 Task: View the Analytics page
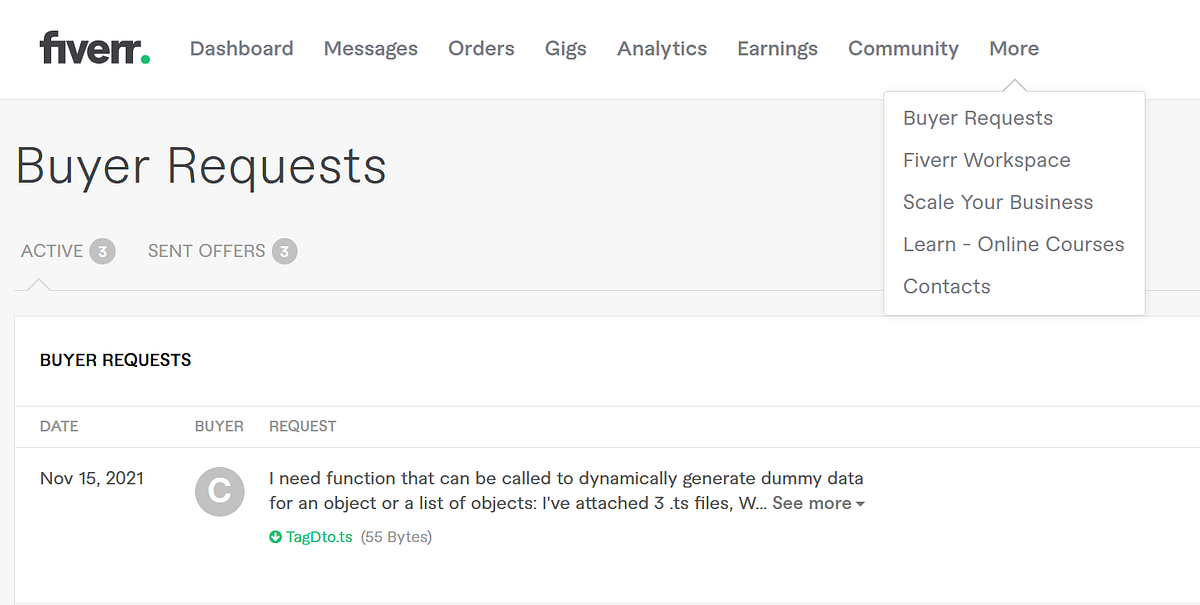pyautogui.click(x=661, y=48)
